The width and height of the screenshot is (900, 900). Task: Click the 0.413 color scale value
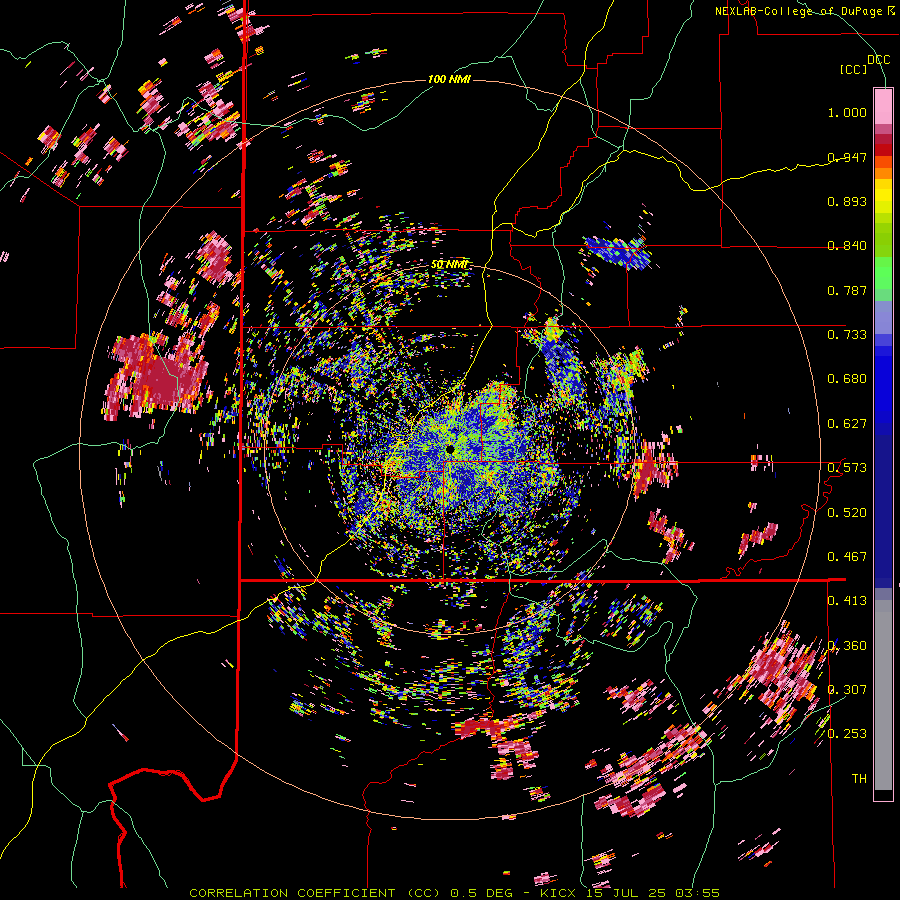[x=847, y=601]
